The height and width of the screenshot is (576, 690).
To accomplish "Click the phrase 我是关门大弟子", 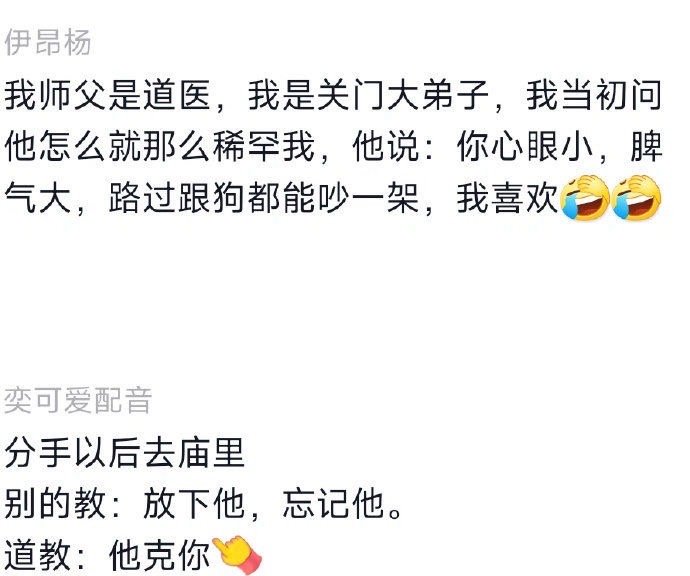I will (369, 95).
